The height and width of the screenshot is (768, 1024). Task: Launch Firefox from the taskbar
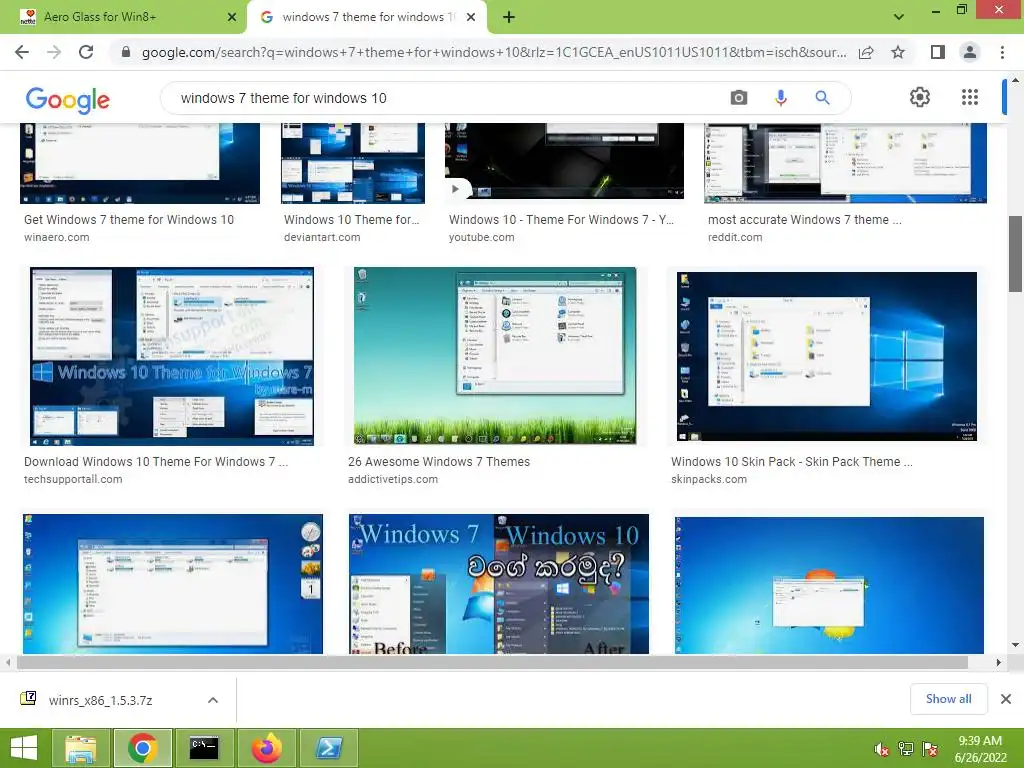click(x=266, y=748)
